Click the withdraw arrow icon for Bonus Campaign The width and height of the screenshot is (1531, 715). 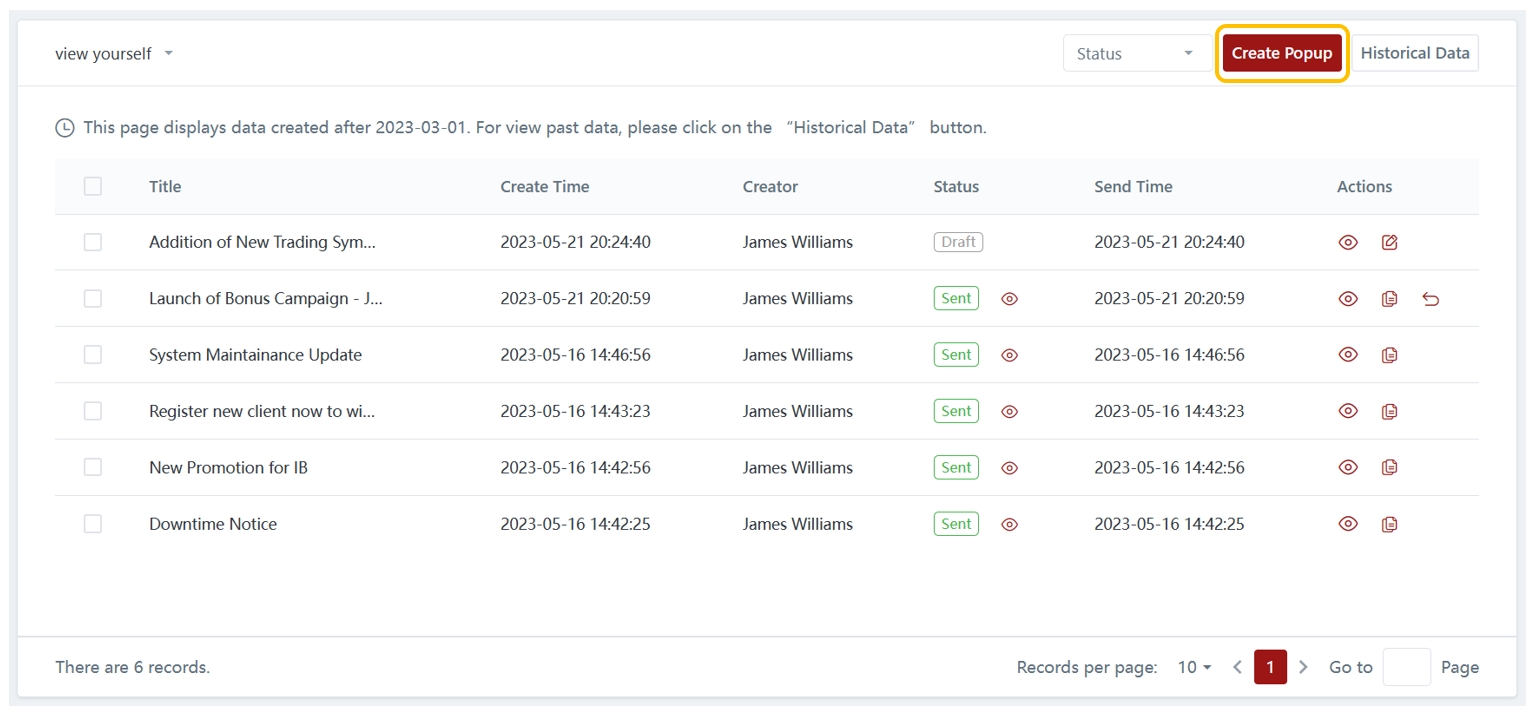(1430, 299)
